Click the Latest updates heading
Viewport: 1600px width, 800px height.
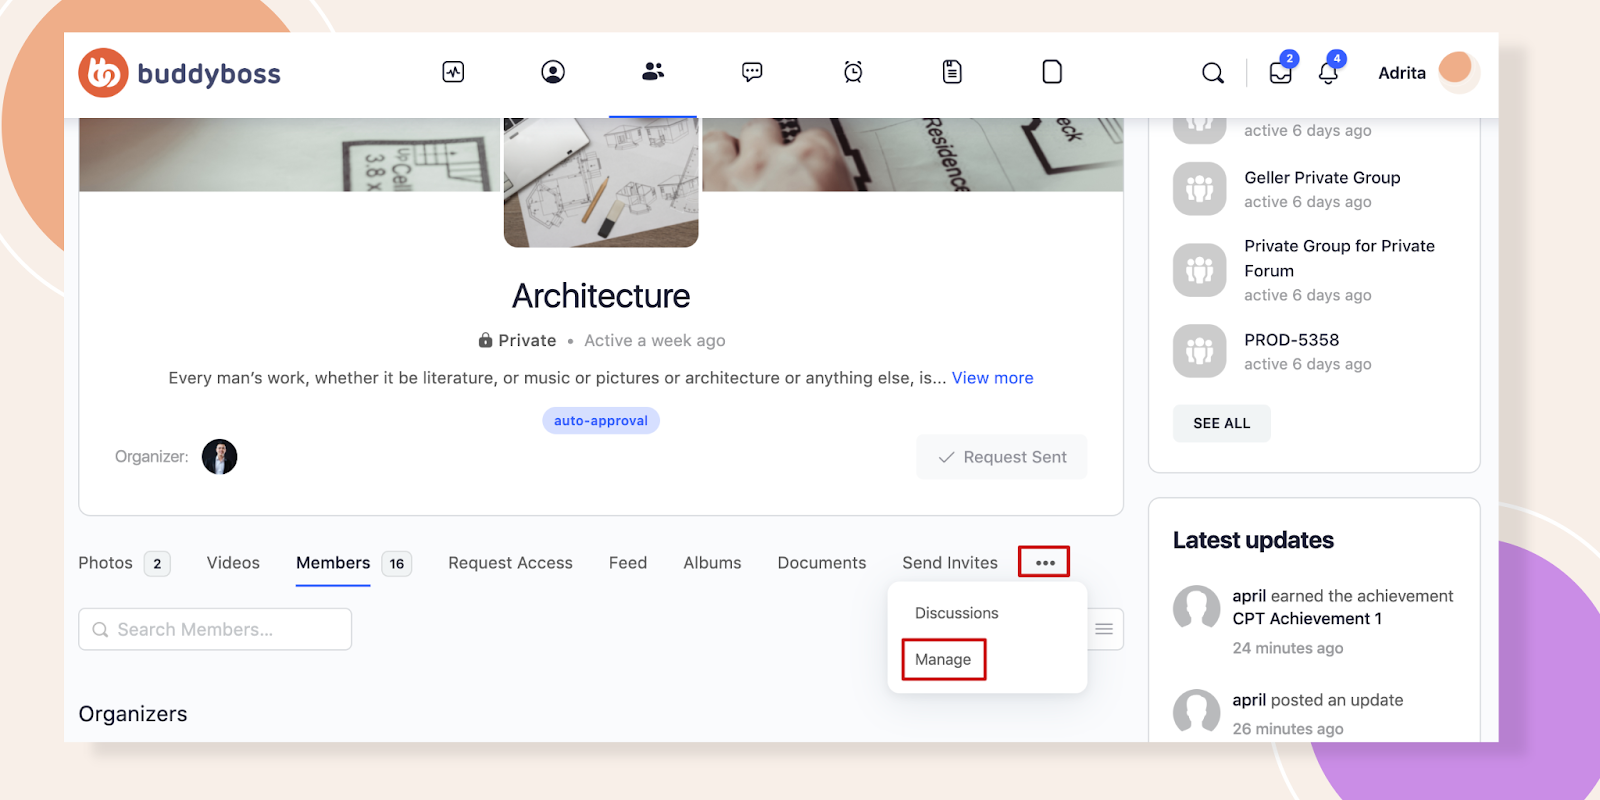pos(1253,540)
